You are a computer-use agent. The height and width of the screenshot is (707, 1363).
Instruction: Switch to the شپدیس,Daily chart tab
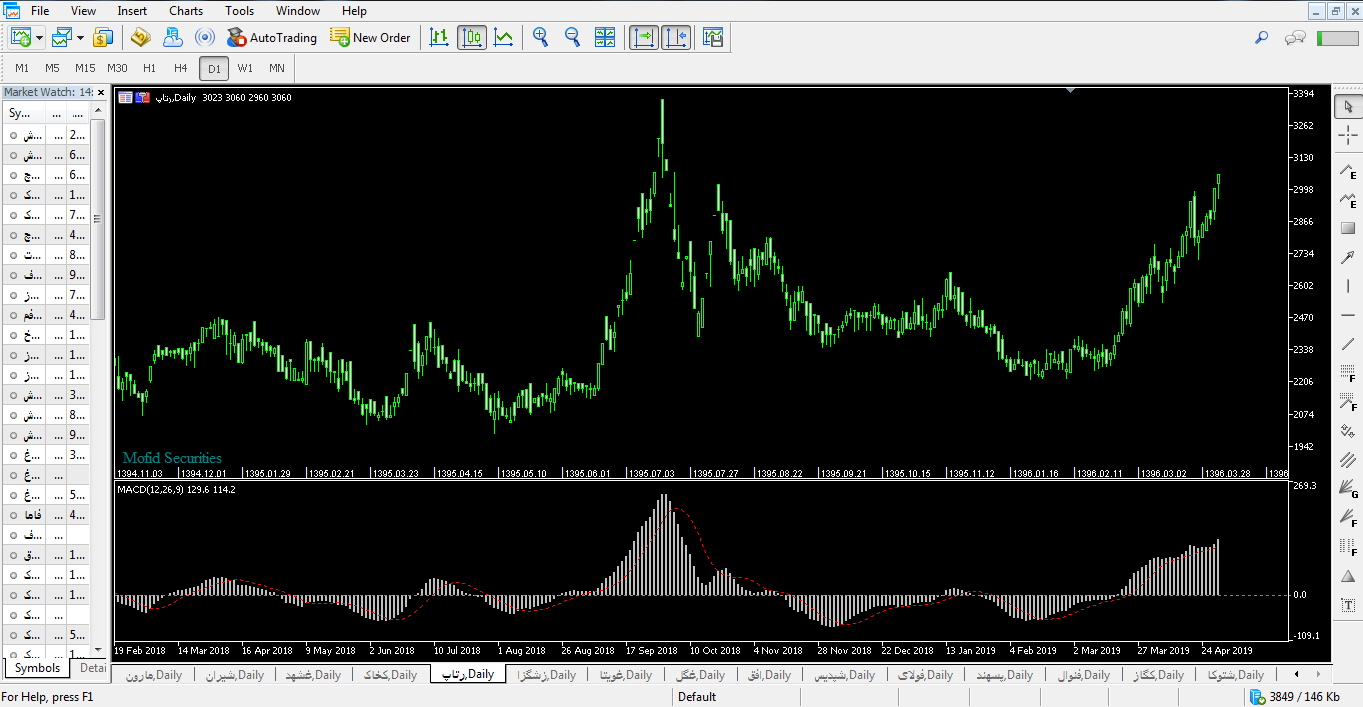pos(845,675)
